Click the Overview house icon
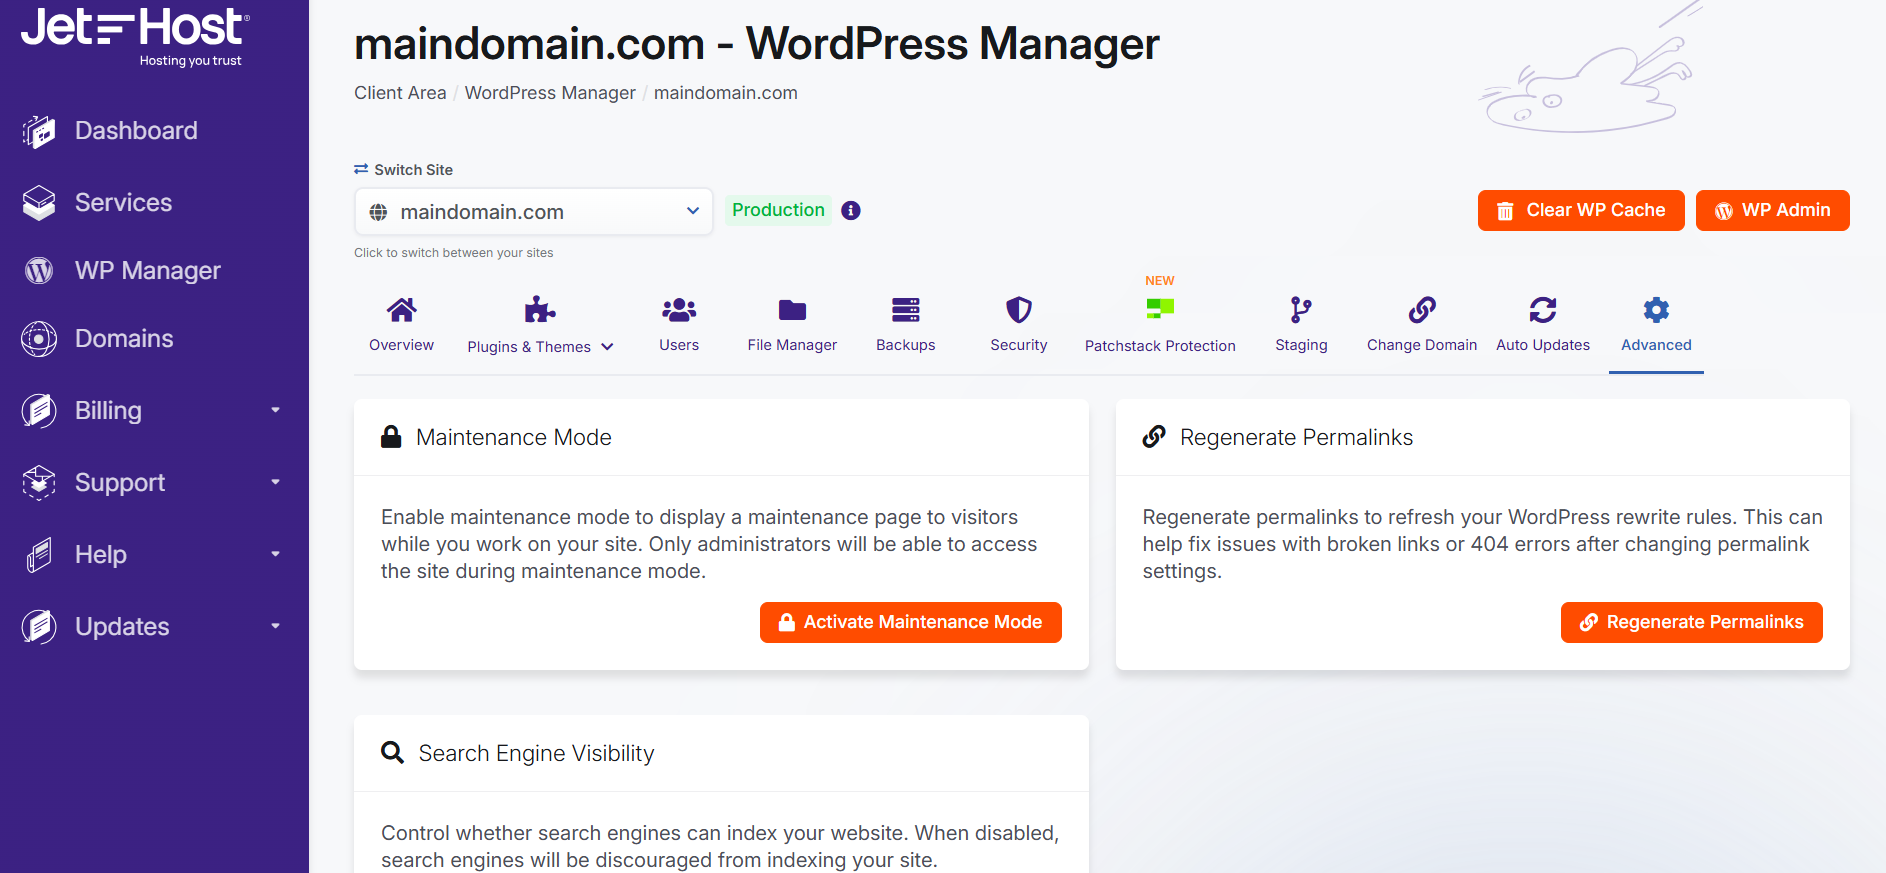 (x=402, y=310)
